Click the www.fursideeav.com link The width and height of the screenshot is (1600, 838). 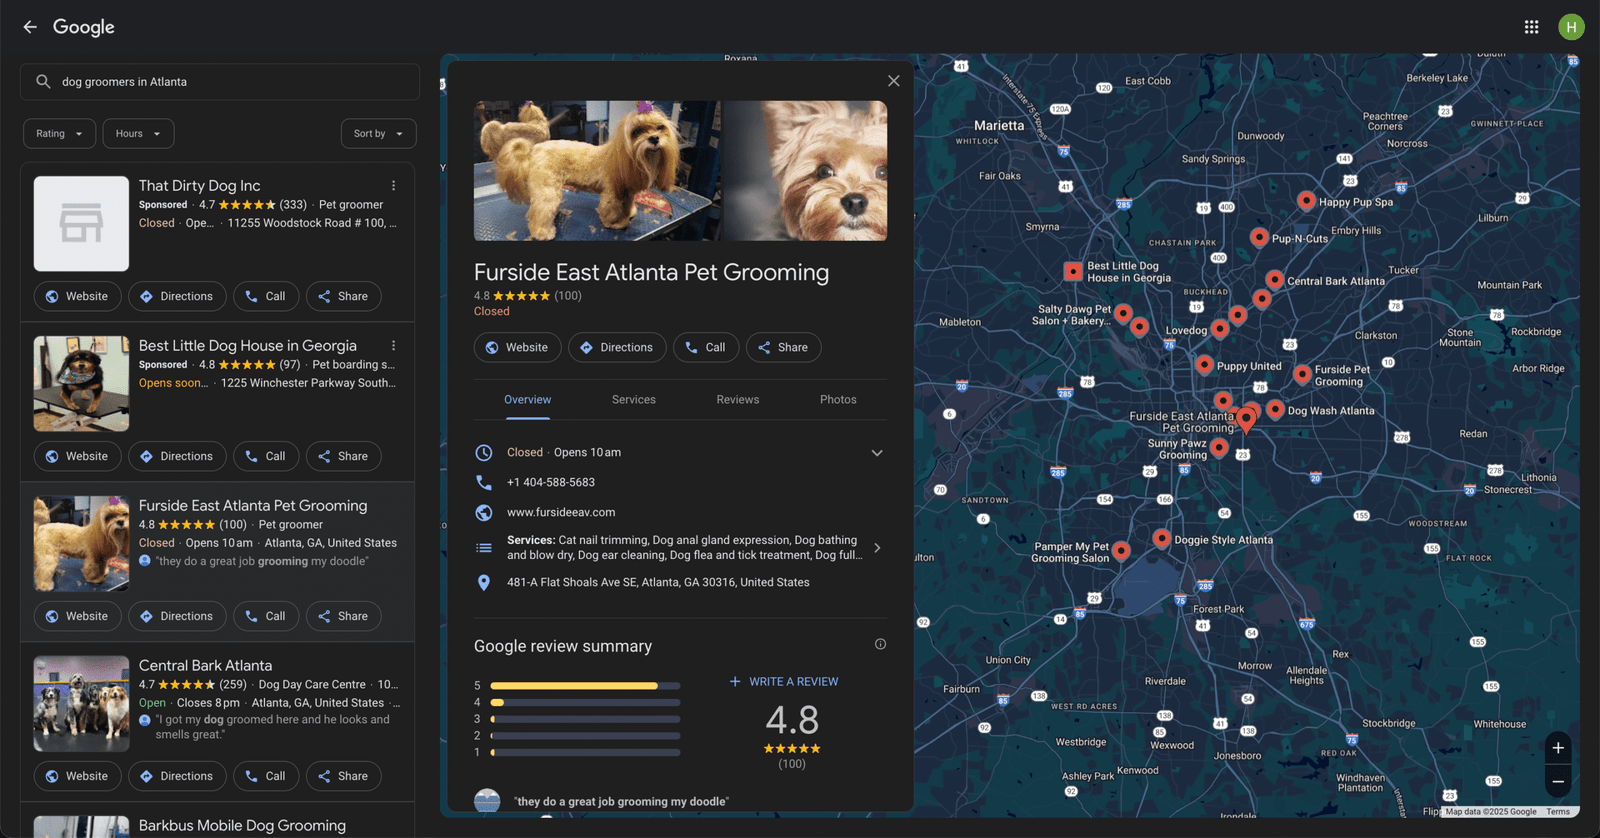[561, 512]
